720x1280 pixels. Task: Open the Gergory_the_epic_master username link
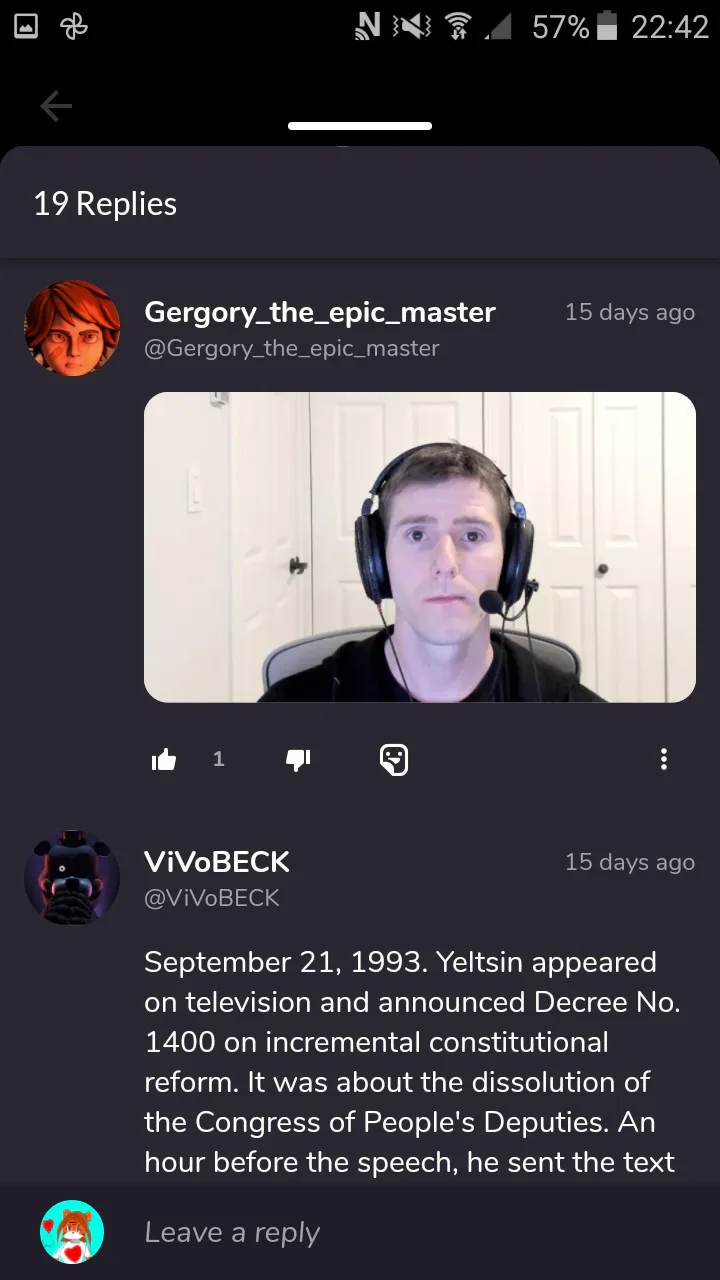pos(320,312)
